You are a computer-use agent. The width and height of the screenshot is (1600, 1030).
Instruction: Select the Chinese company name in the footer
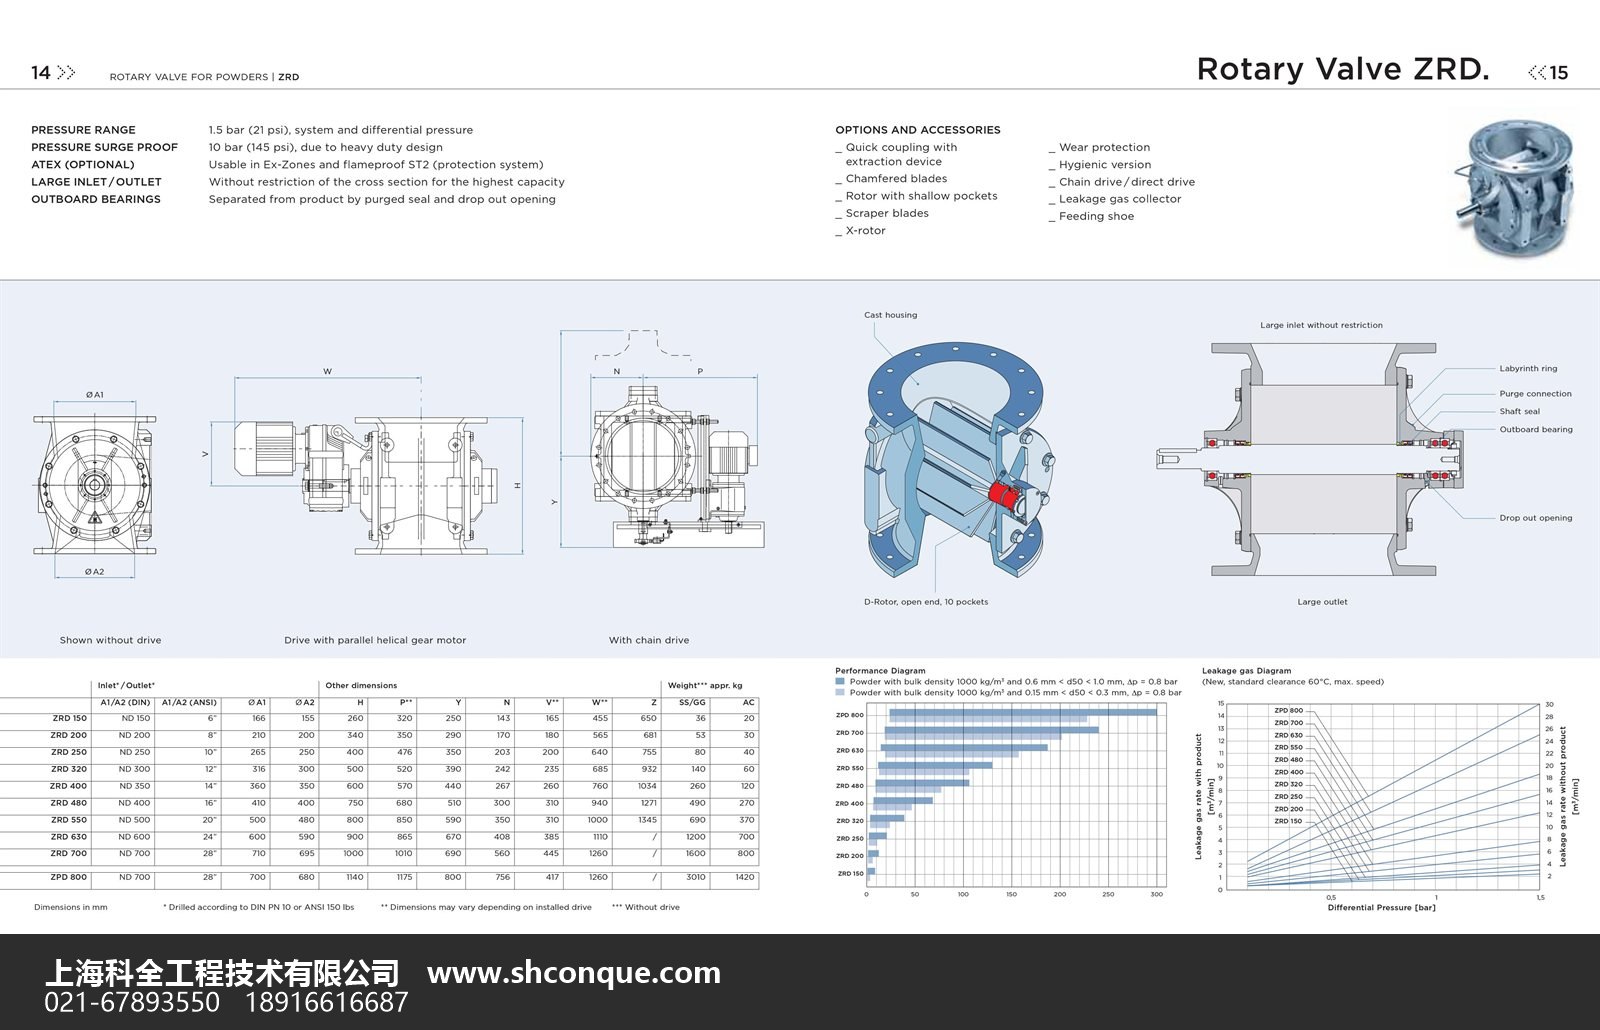222,972
